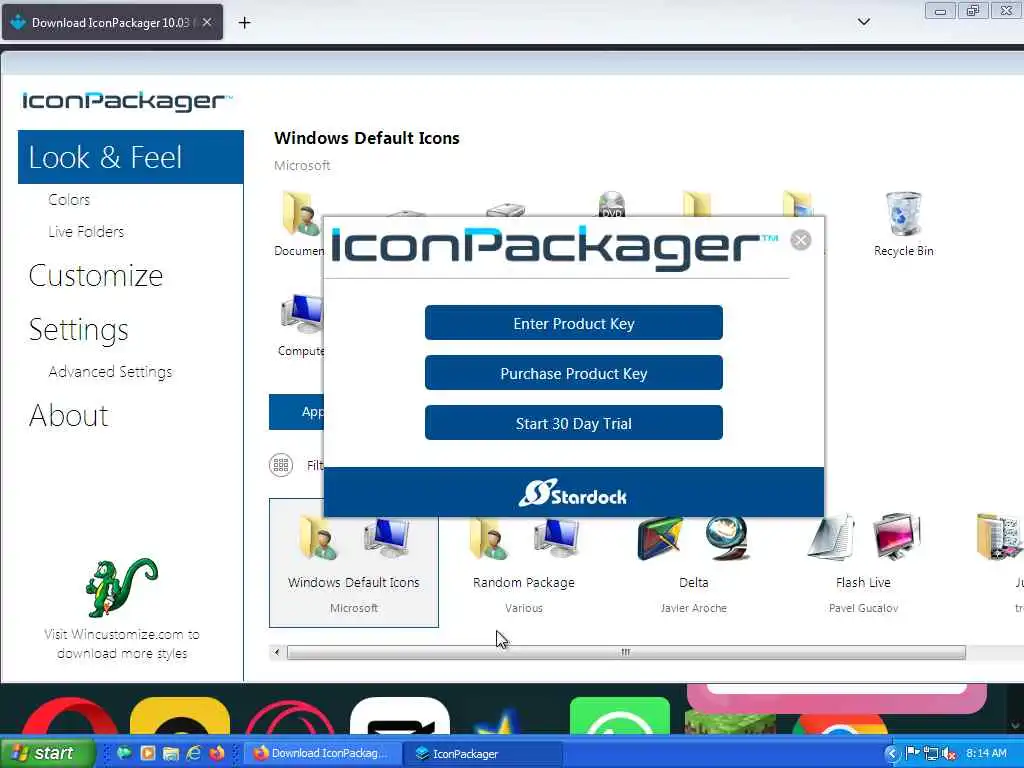Launch media player from quick launch
The height and width of the screenshot is (768, 1024).
tap(148, 753)
